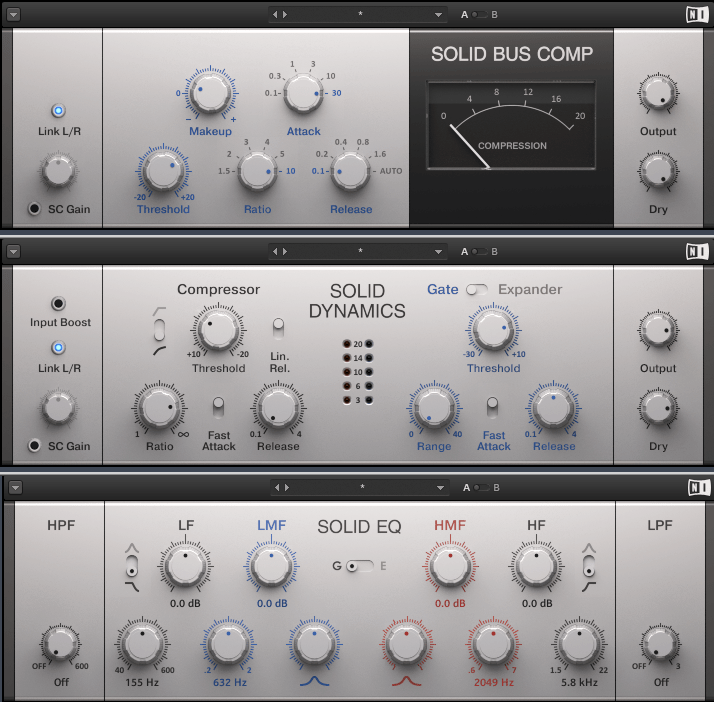Click the gain reduction LED meter
The width and height of the screenshot is (714, 702).
pyautogui.click(x=358, y=372)
